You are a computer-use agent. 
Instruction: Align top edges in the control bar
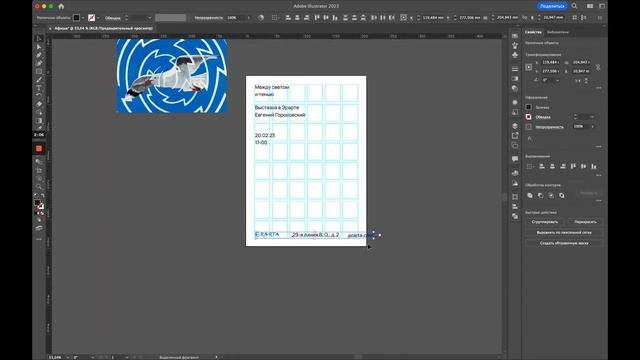pos(317,18)
